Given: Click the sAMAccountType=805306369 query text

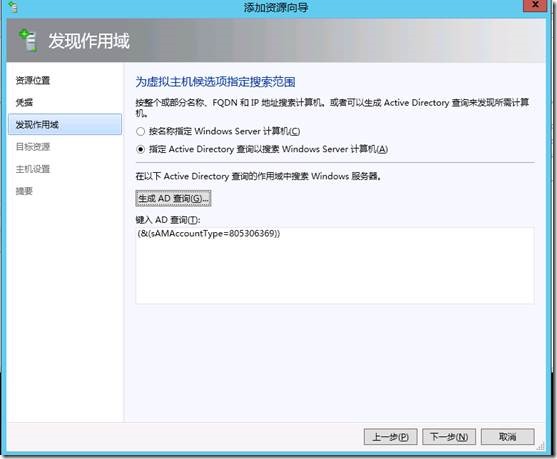Looking at the screenshot, I should [209, 233].
